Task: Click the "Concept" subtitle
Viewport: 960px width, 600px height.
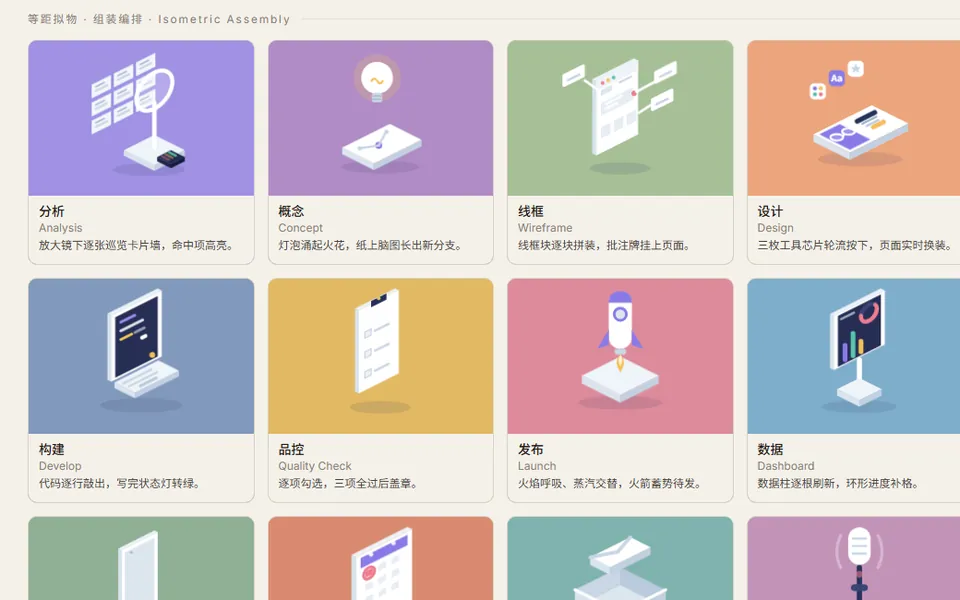Action: point(300,228)
